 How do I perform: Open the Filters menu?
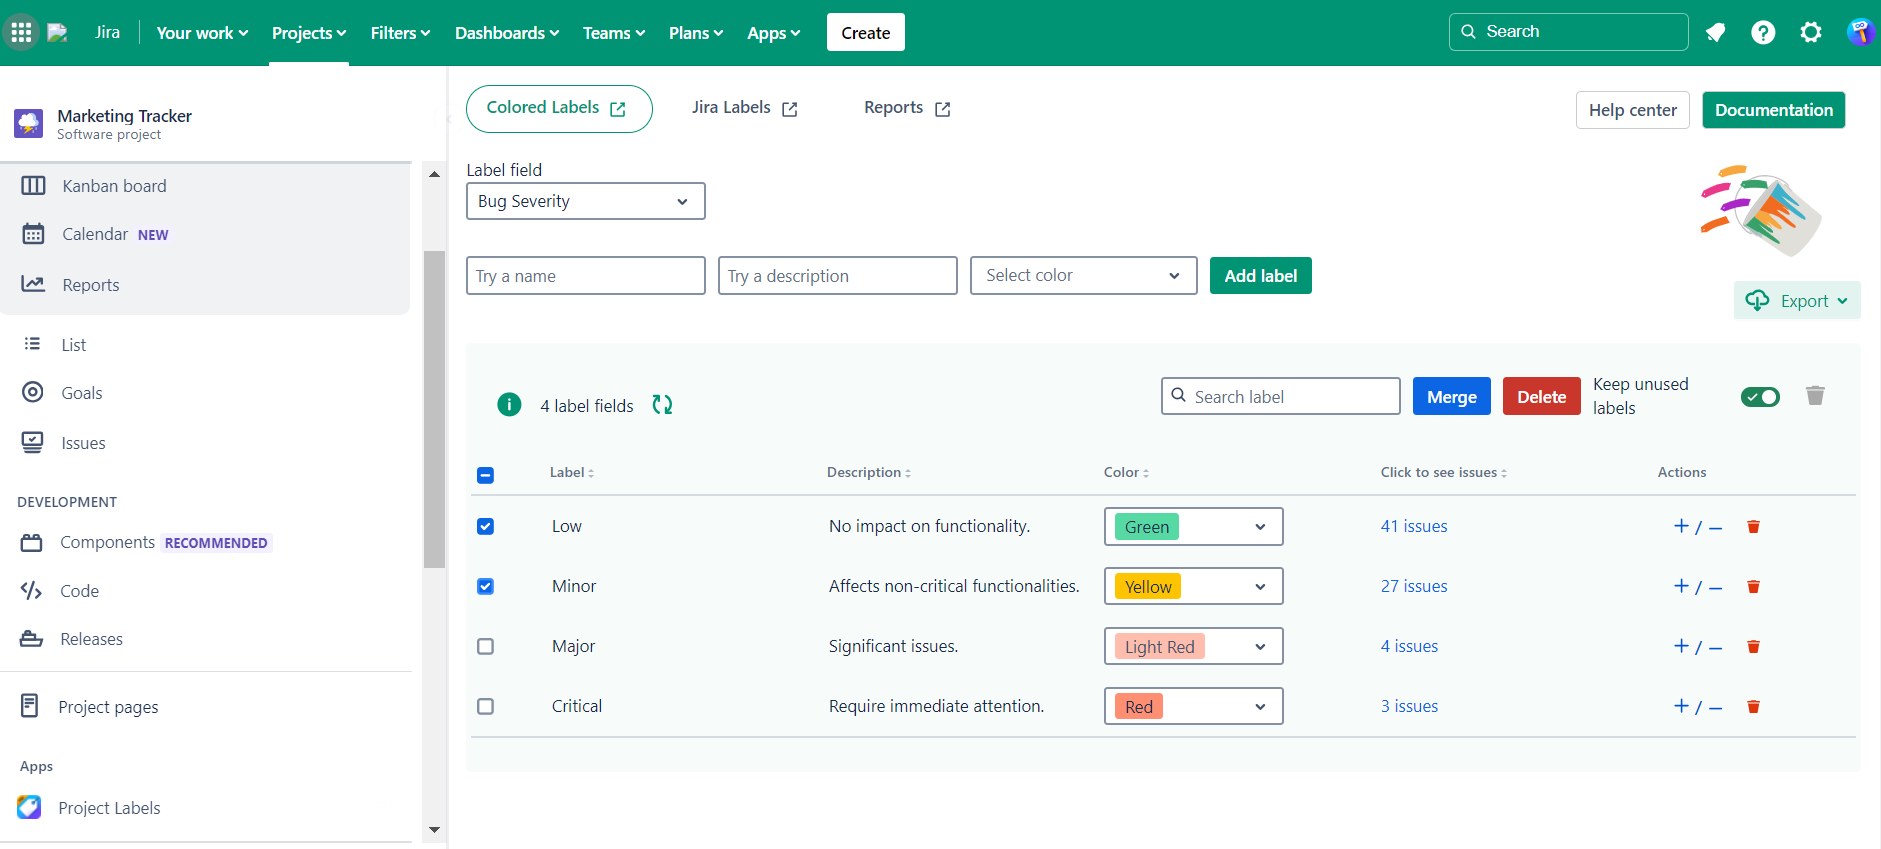click(400, 33)
